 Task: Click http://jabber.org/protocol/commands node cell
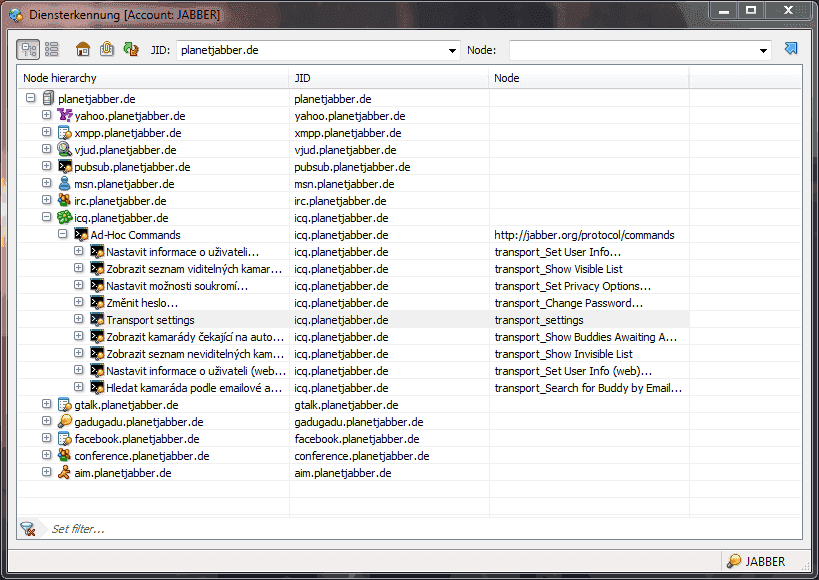pyautogui.click(x=584, y=235)
